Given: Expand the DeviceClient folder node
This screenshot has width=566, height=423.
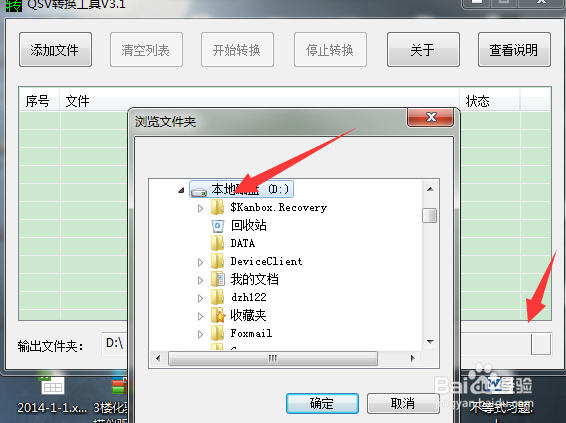Looking at the screenshot, I should pyautogui.click(x=200, y=262).
